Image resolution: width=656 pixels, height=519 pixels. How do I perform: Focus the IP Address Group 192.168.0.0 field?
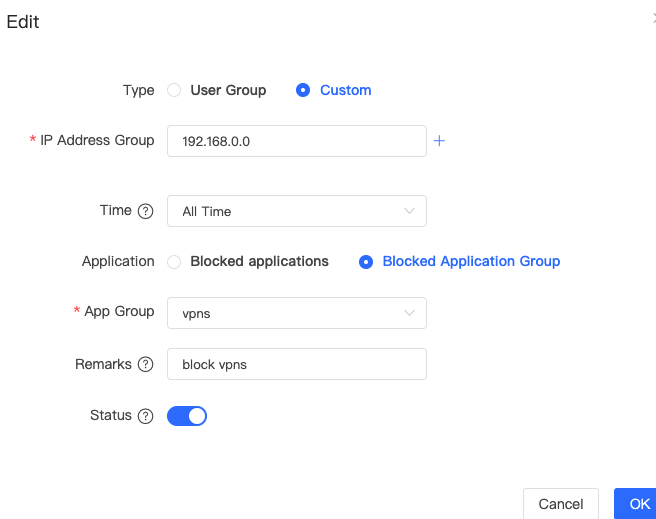point(297,141)
